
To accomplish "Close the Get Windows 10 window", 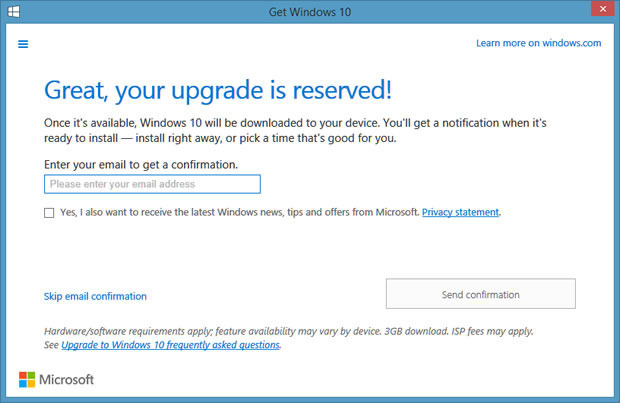I will 603,8.
